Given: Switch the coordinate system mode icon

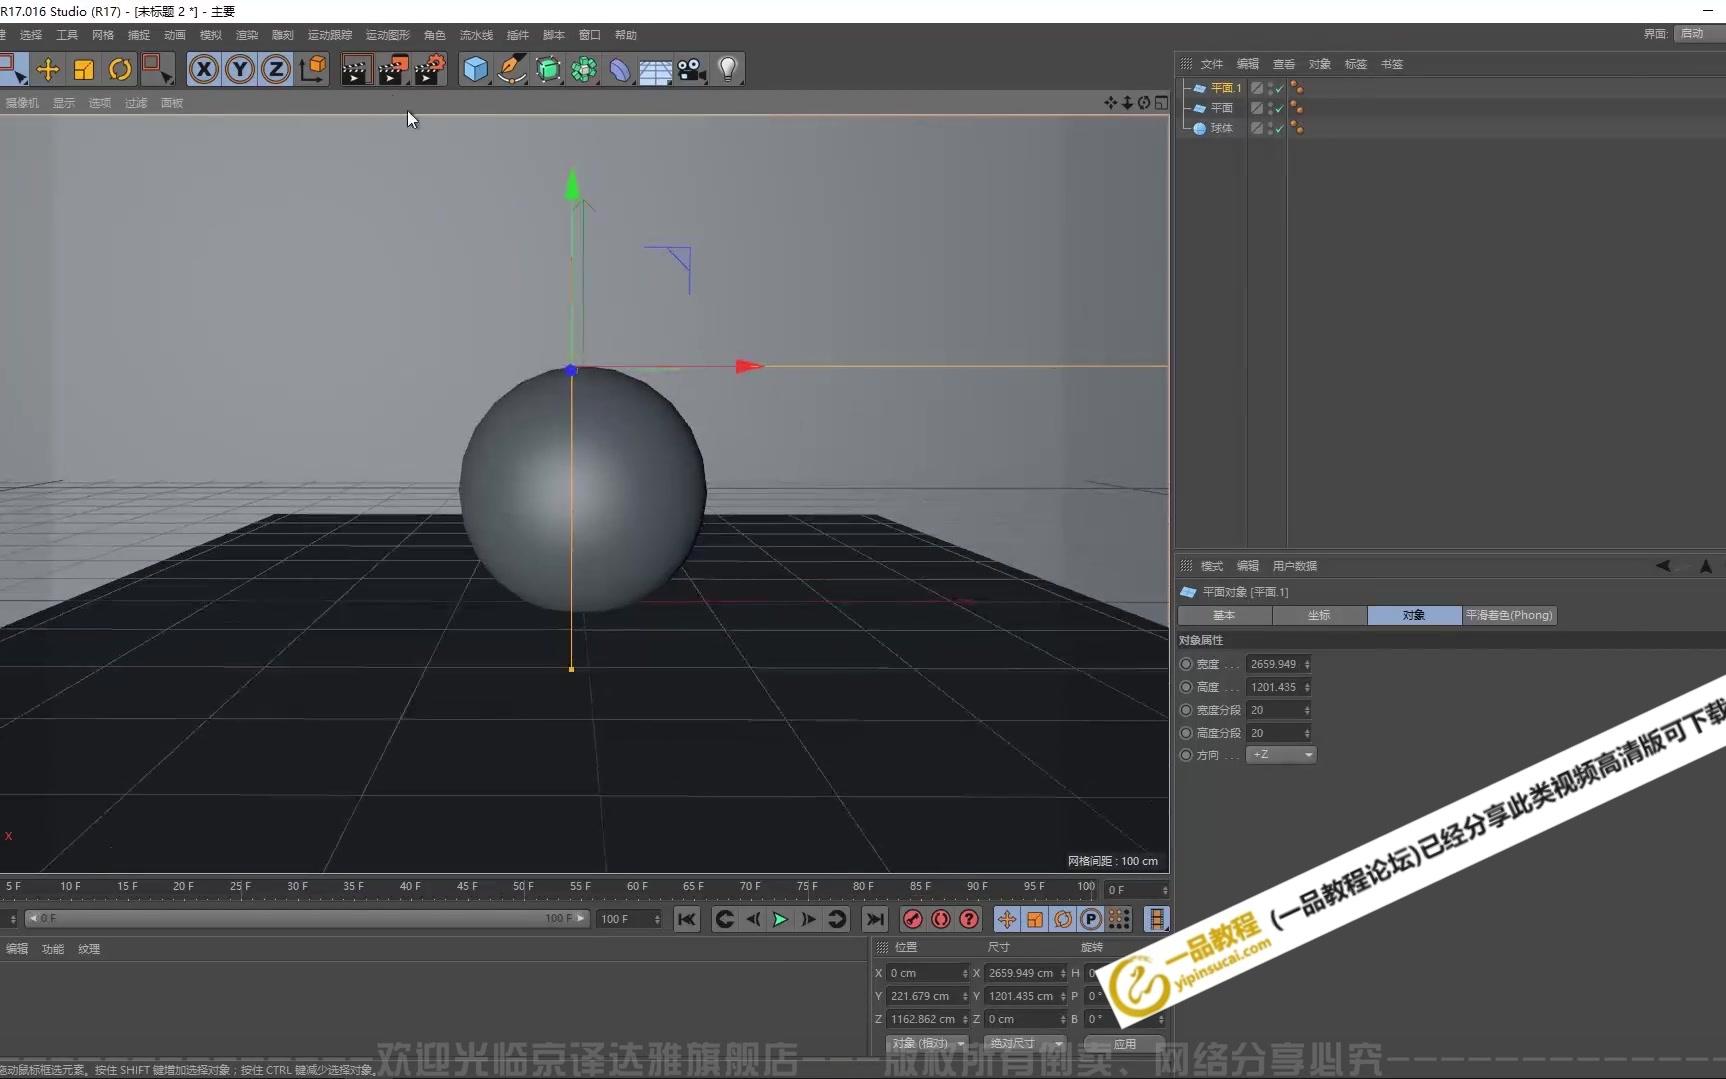Looking at the screenshot, I should [313, 69].
